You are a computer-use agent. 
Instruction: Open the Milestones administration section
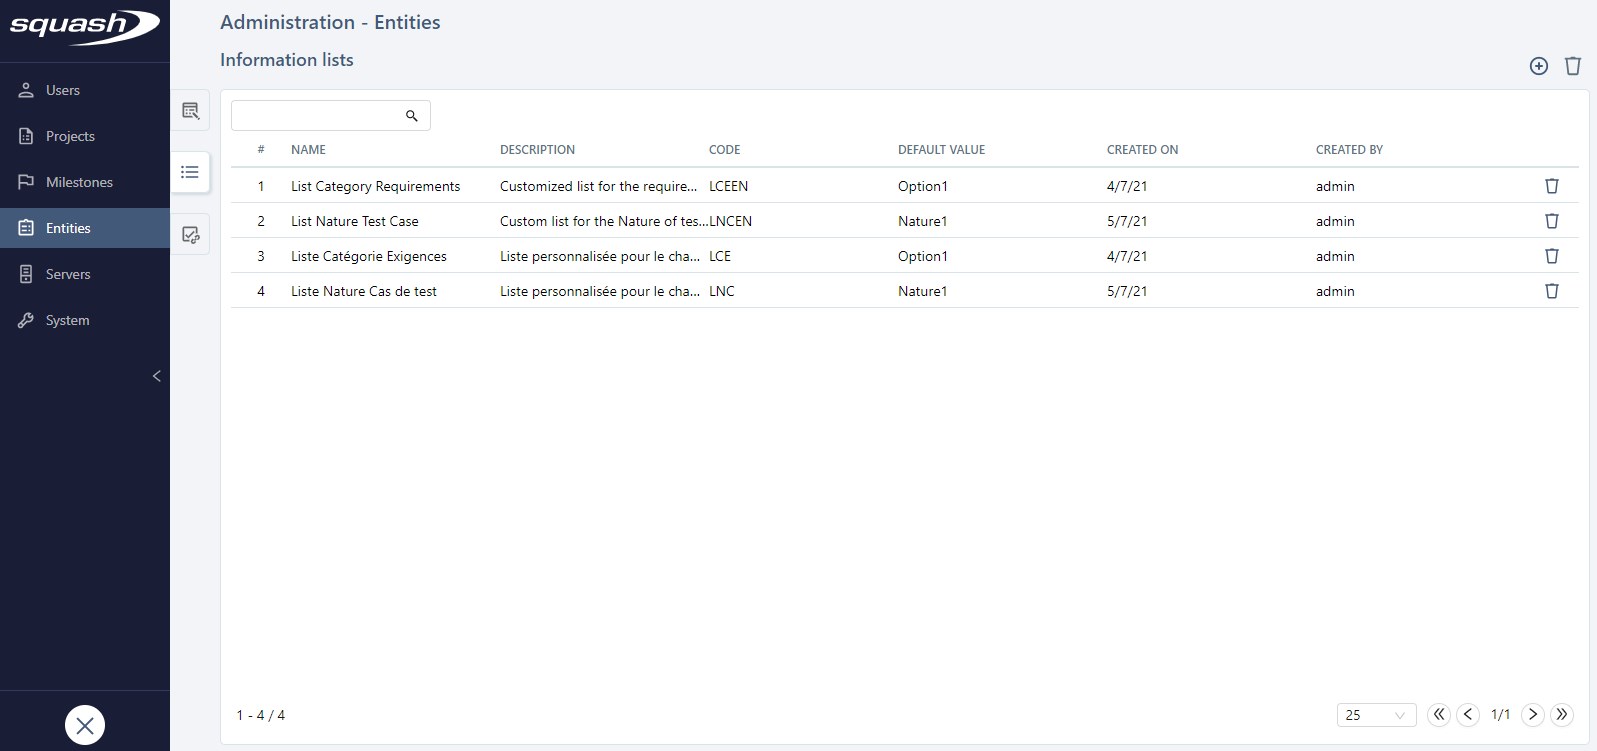(79, 182)
